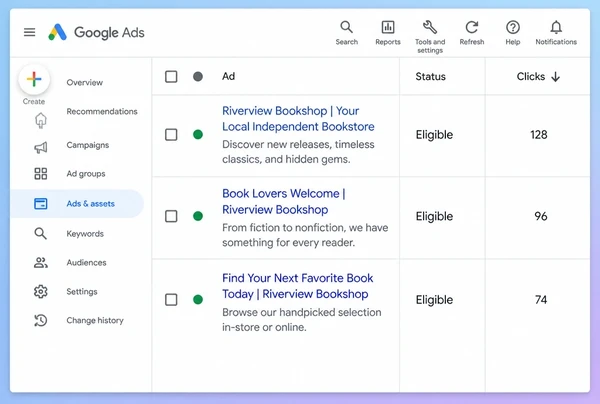This screenshot has height=404, width=600.
Task: Click the Create plus button
Action: [x=34, y=79]
